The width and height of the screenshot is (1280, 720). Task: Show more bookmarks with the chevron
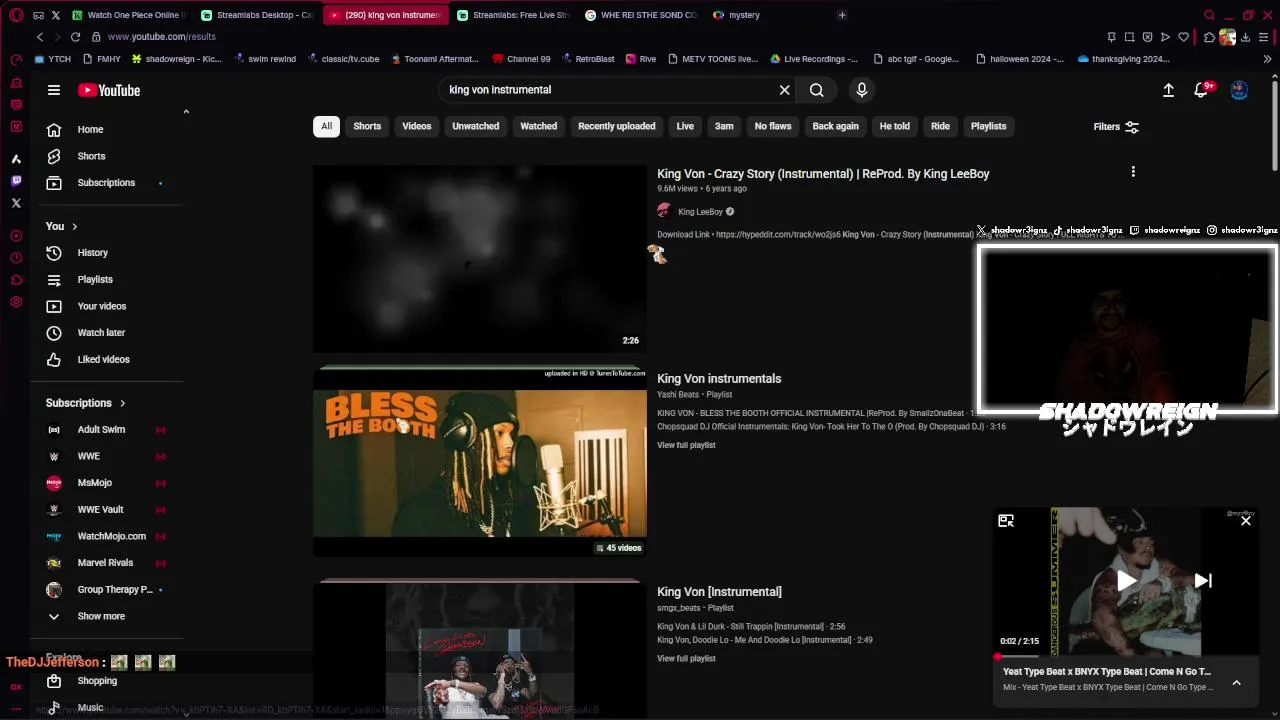pyautogui.click(x=1267, y=59)
